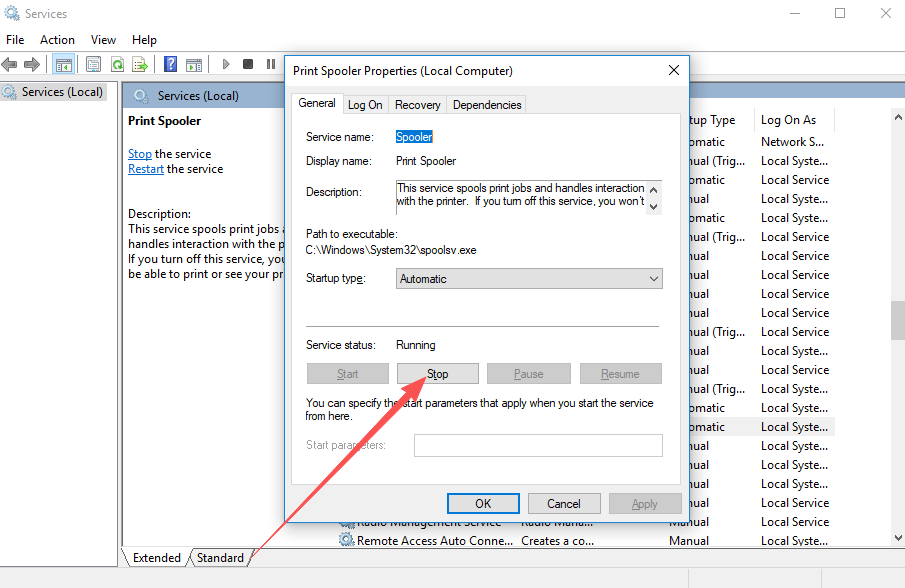905x588 pixels.
Task: Select the Remote Access Auto Conne... service row
Action: click(x=586, y=541)
